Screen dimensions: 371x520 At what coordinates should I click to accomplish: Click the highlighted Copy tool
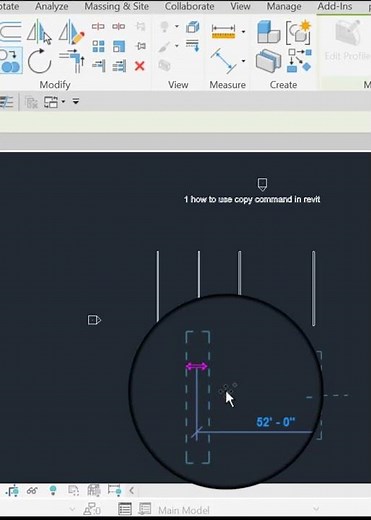pyautogui.click(x=11, y=61)
